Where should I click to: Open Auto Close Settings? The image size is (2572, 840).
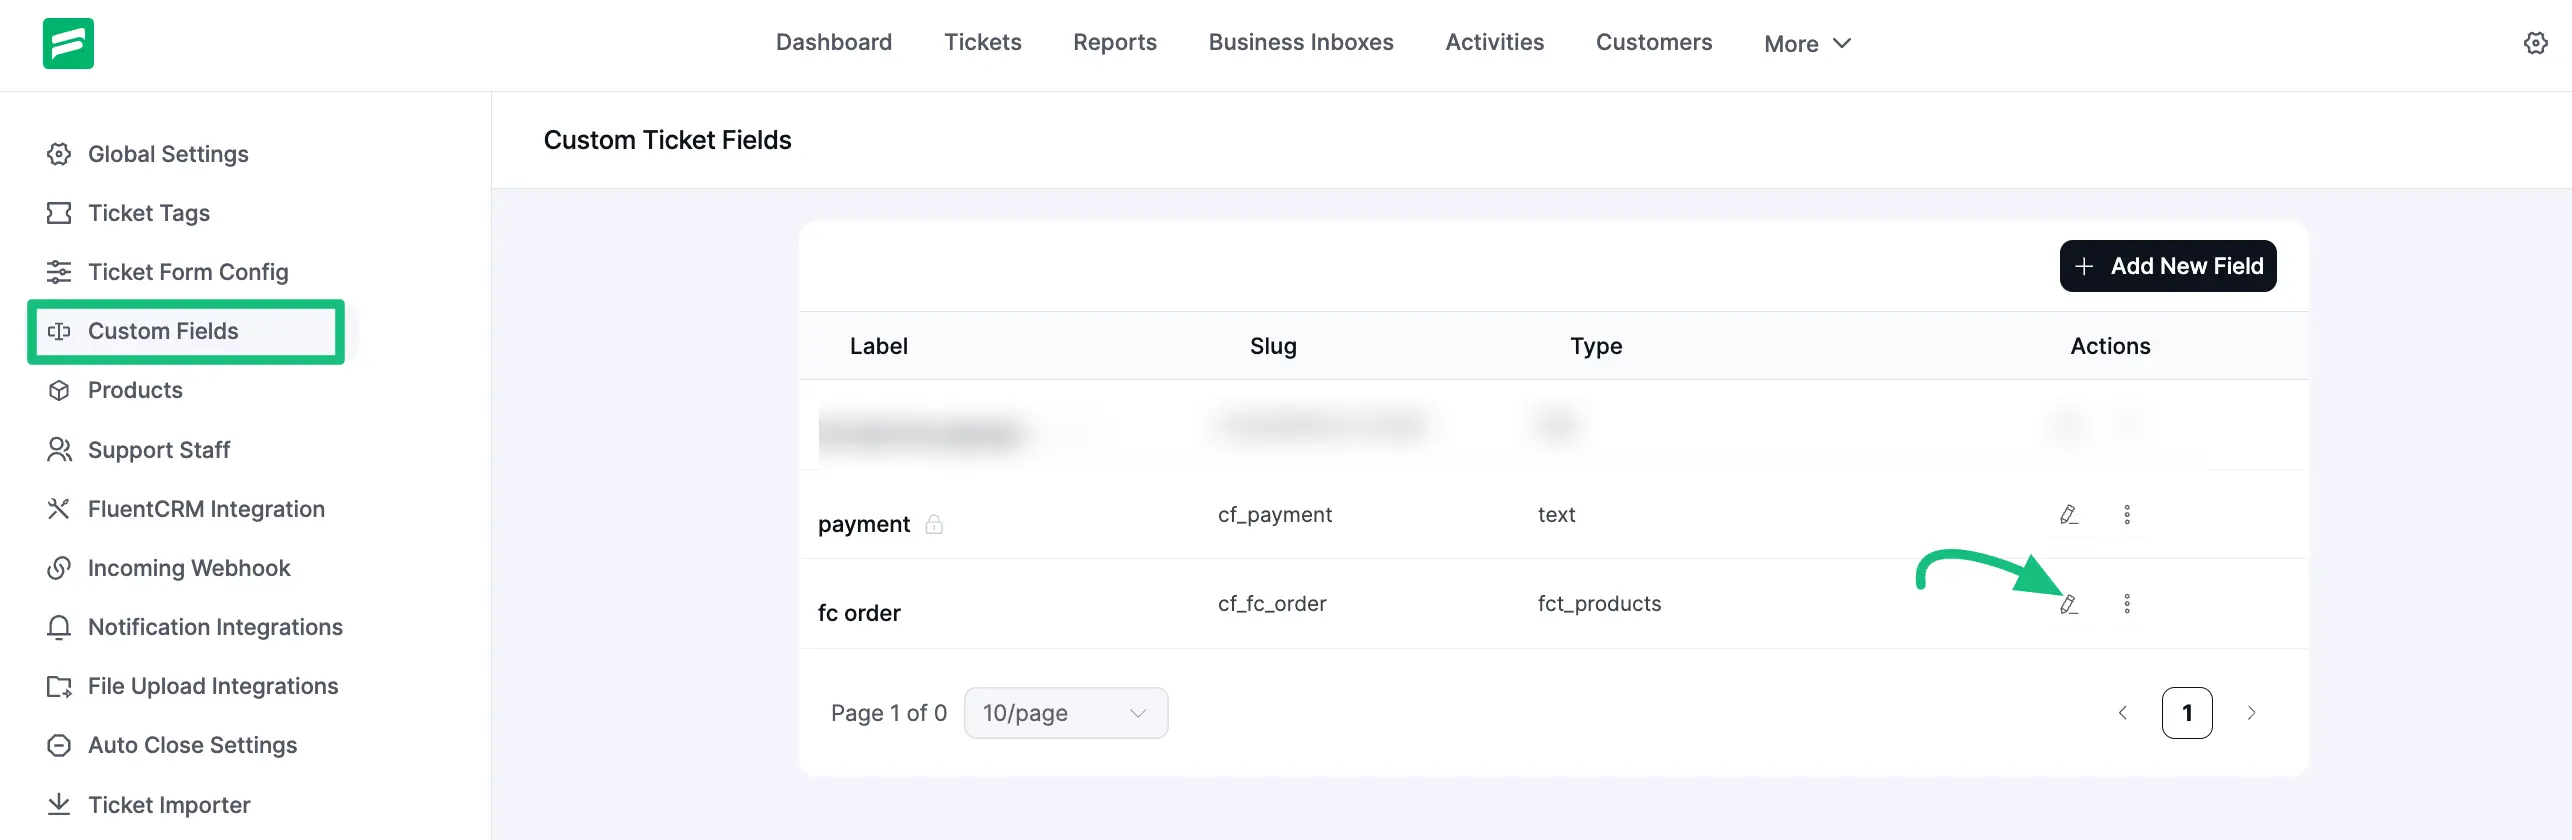point(192,745)
